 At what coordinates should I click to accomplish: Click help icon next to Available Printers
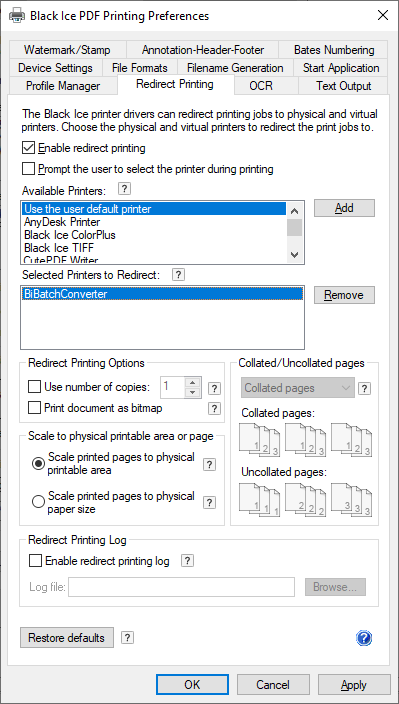coord(125,189)
